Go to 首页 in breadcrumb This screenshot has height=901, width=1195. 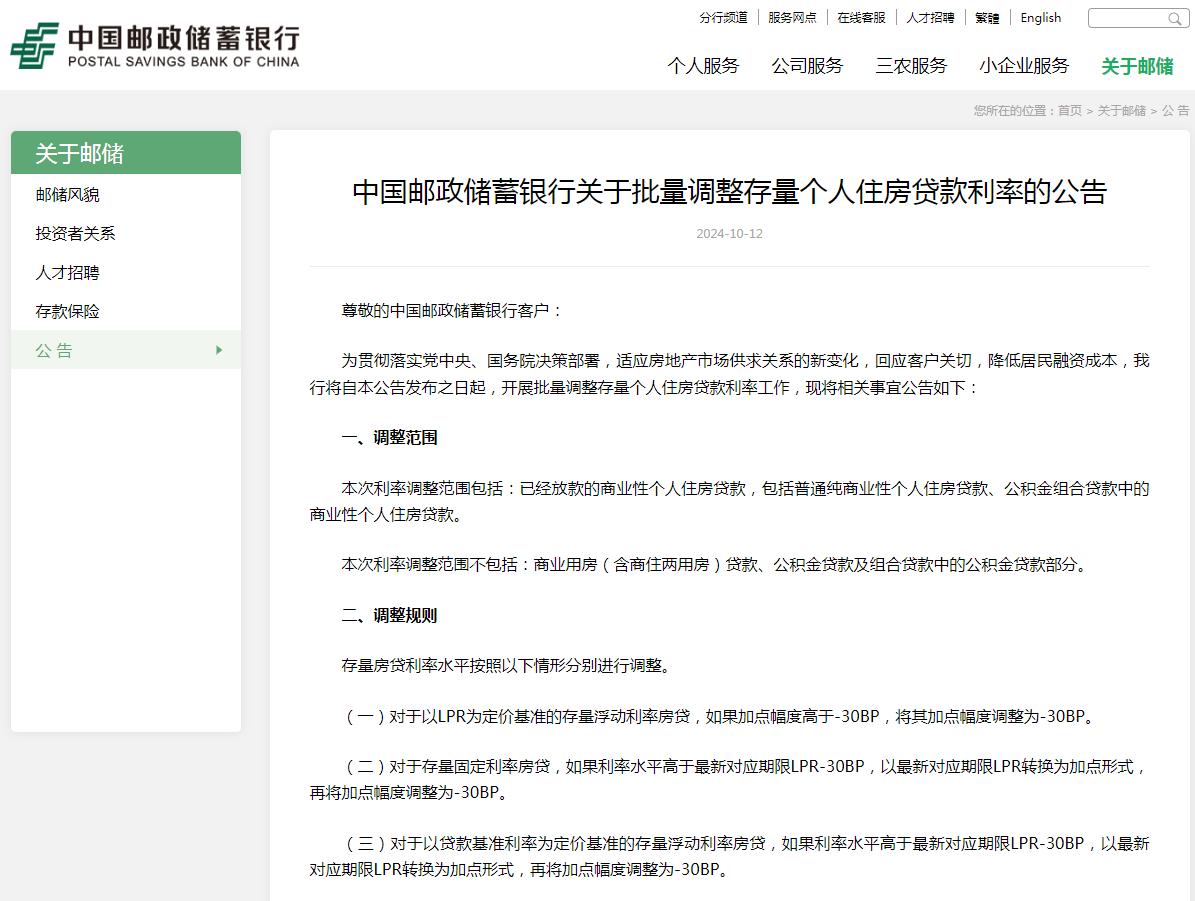coord(1070,111)
